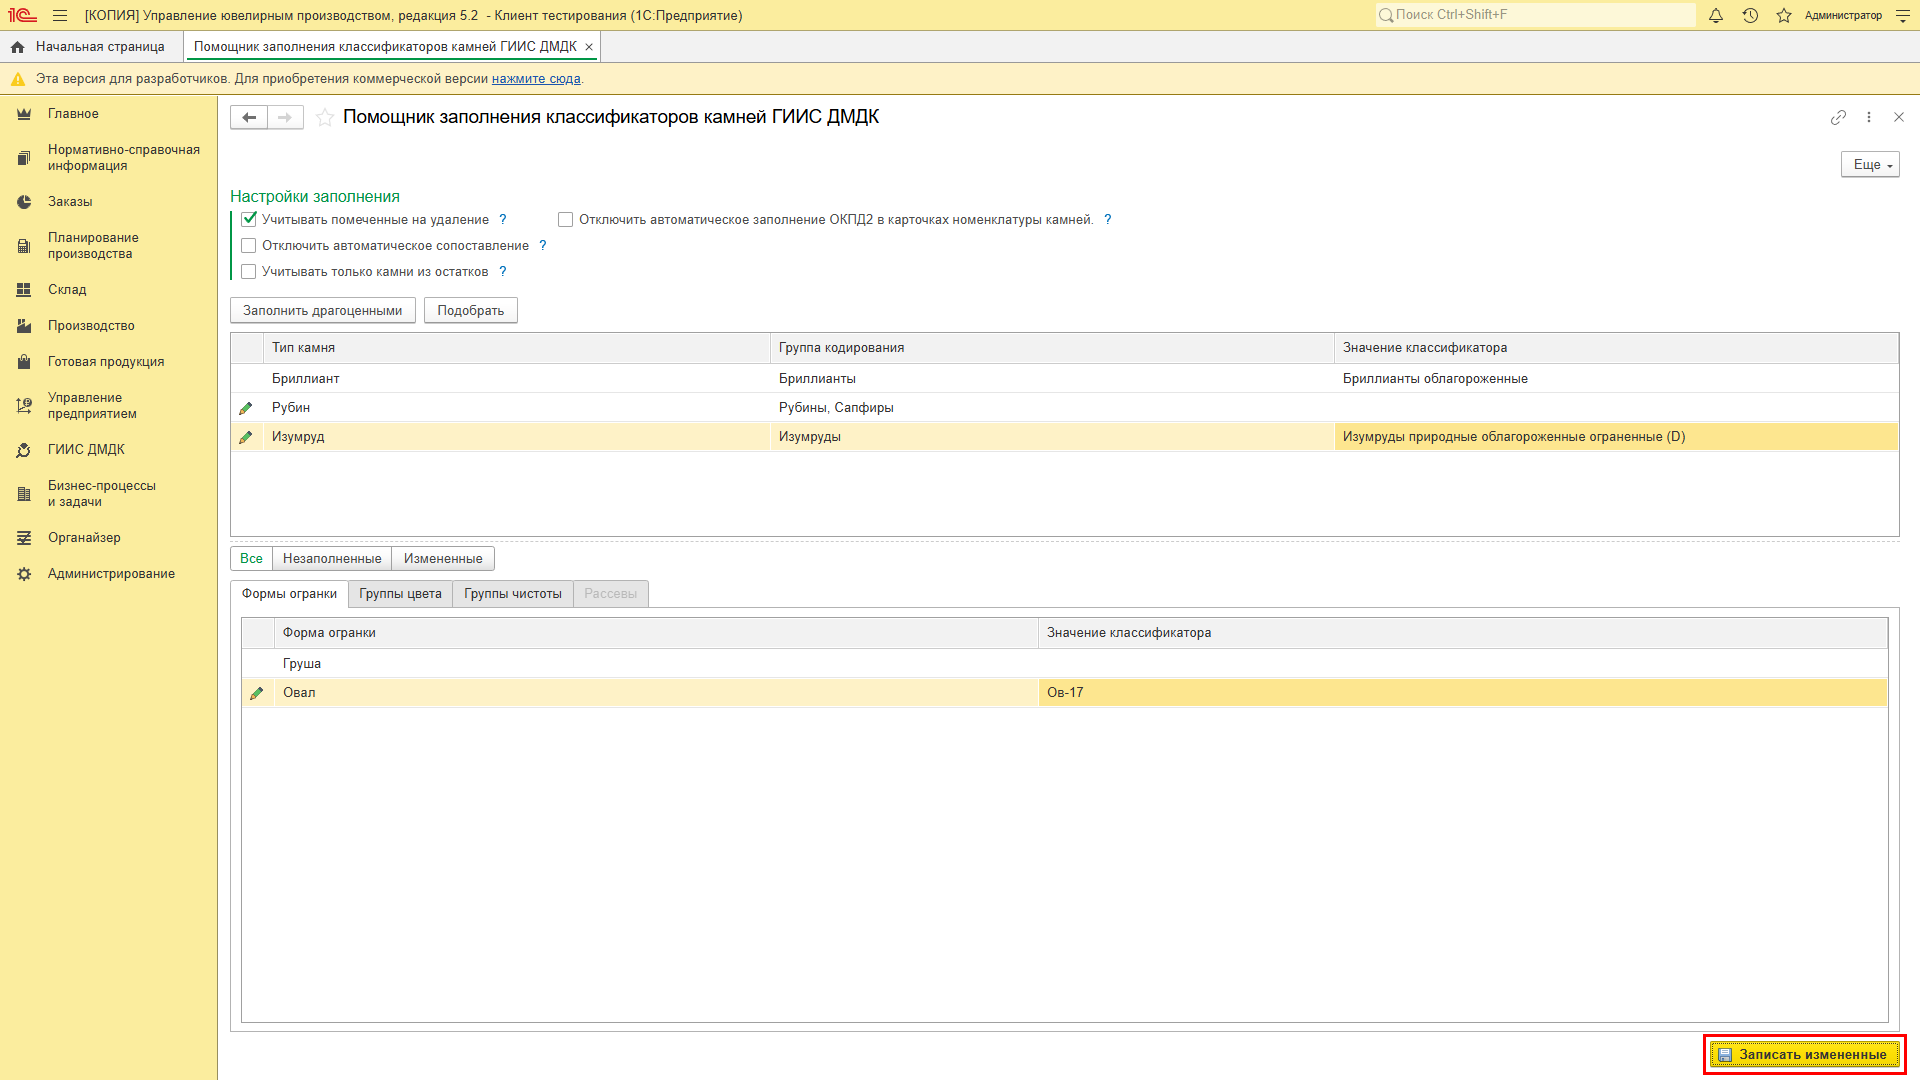
Task: Open Нормативно-справочная информация section
Action: 124,158
